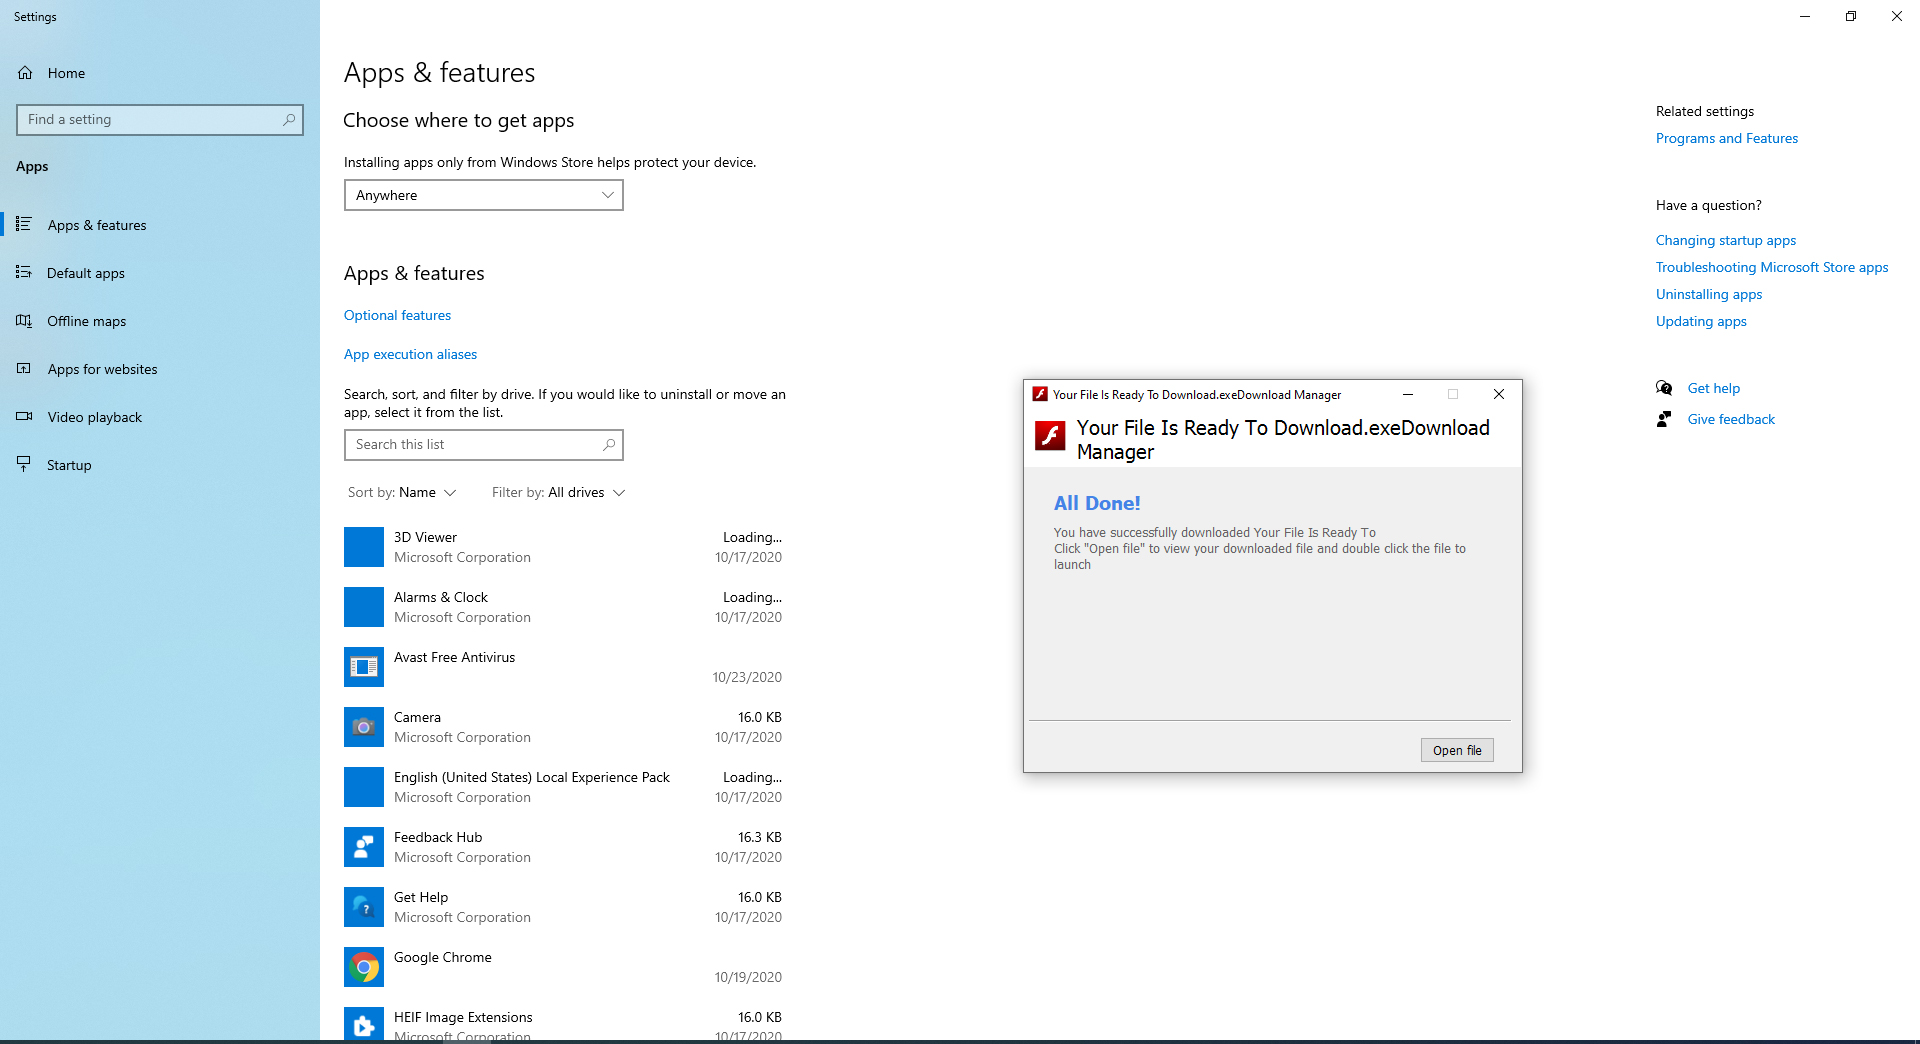Click Open file in Download Manager
The width and height of the screenshot is (1920, 1044).
pyautogui.click(x=1457, y=750)
